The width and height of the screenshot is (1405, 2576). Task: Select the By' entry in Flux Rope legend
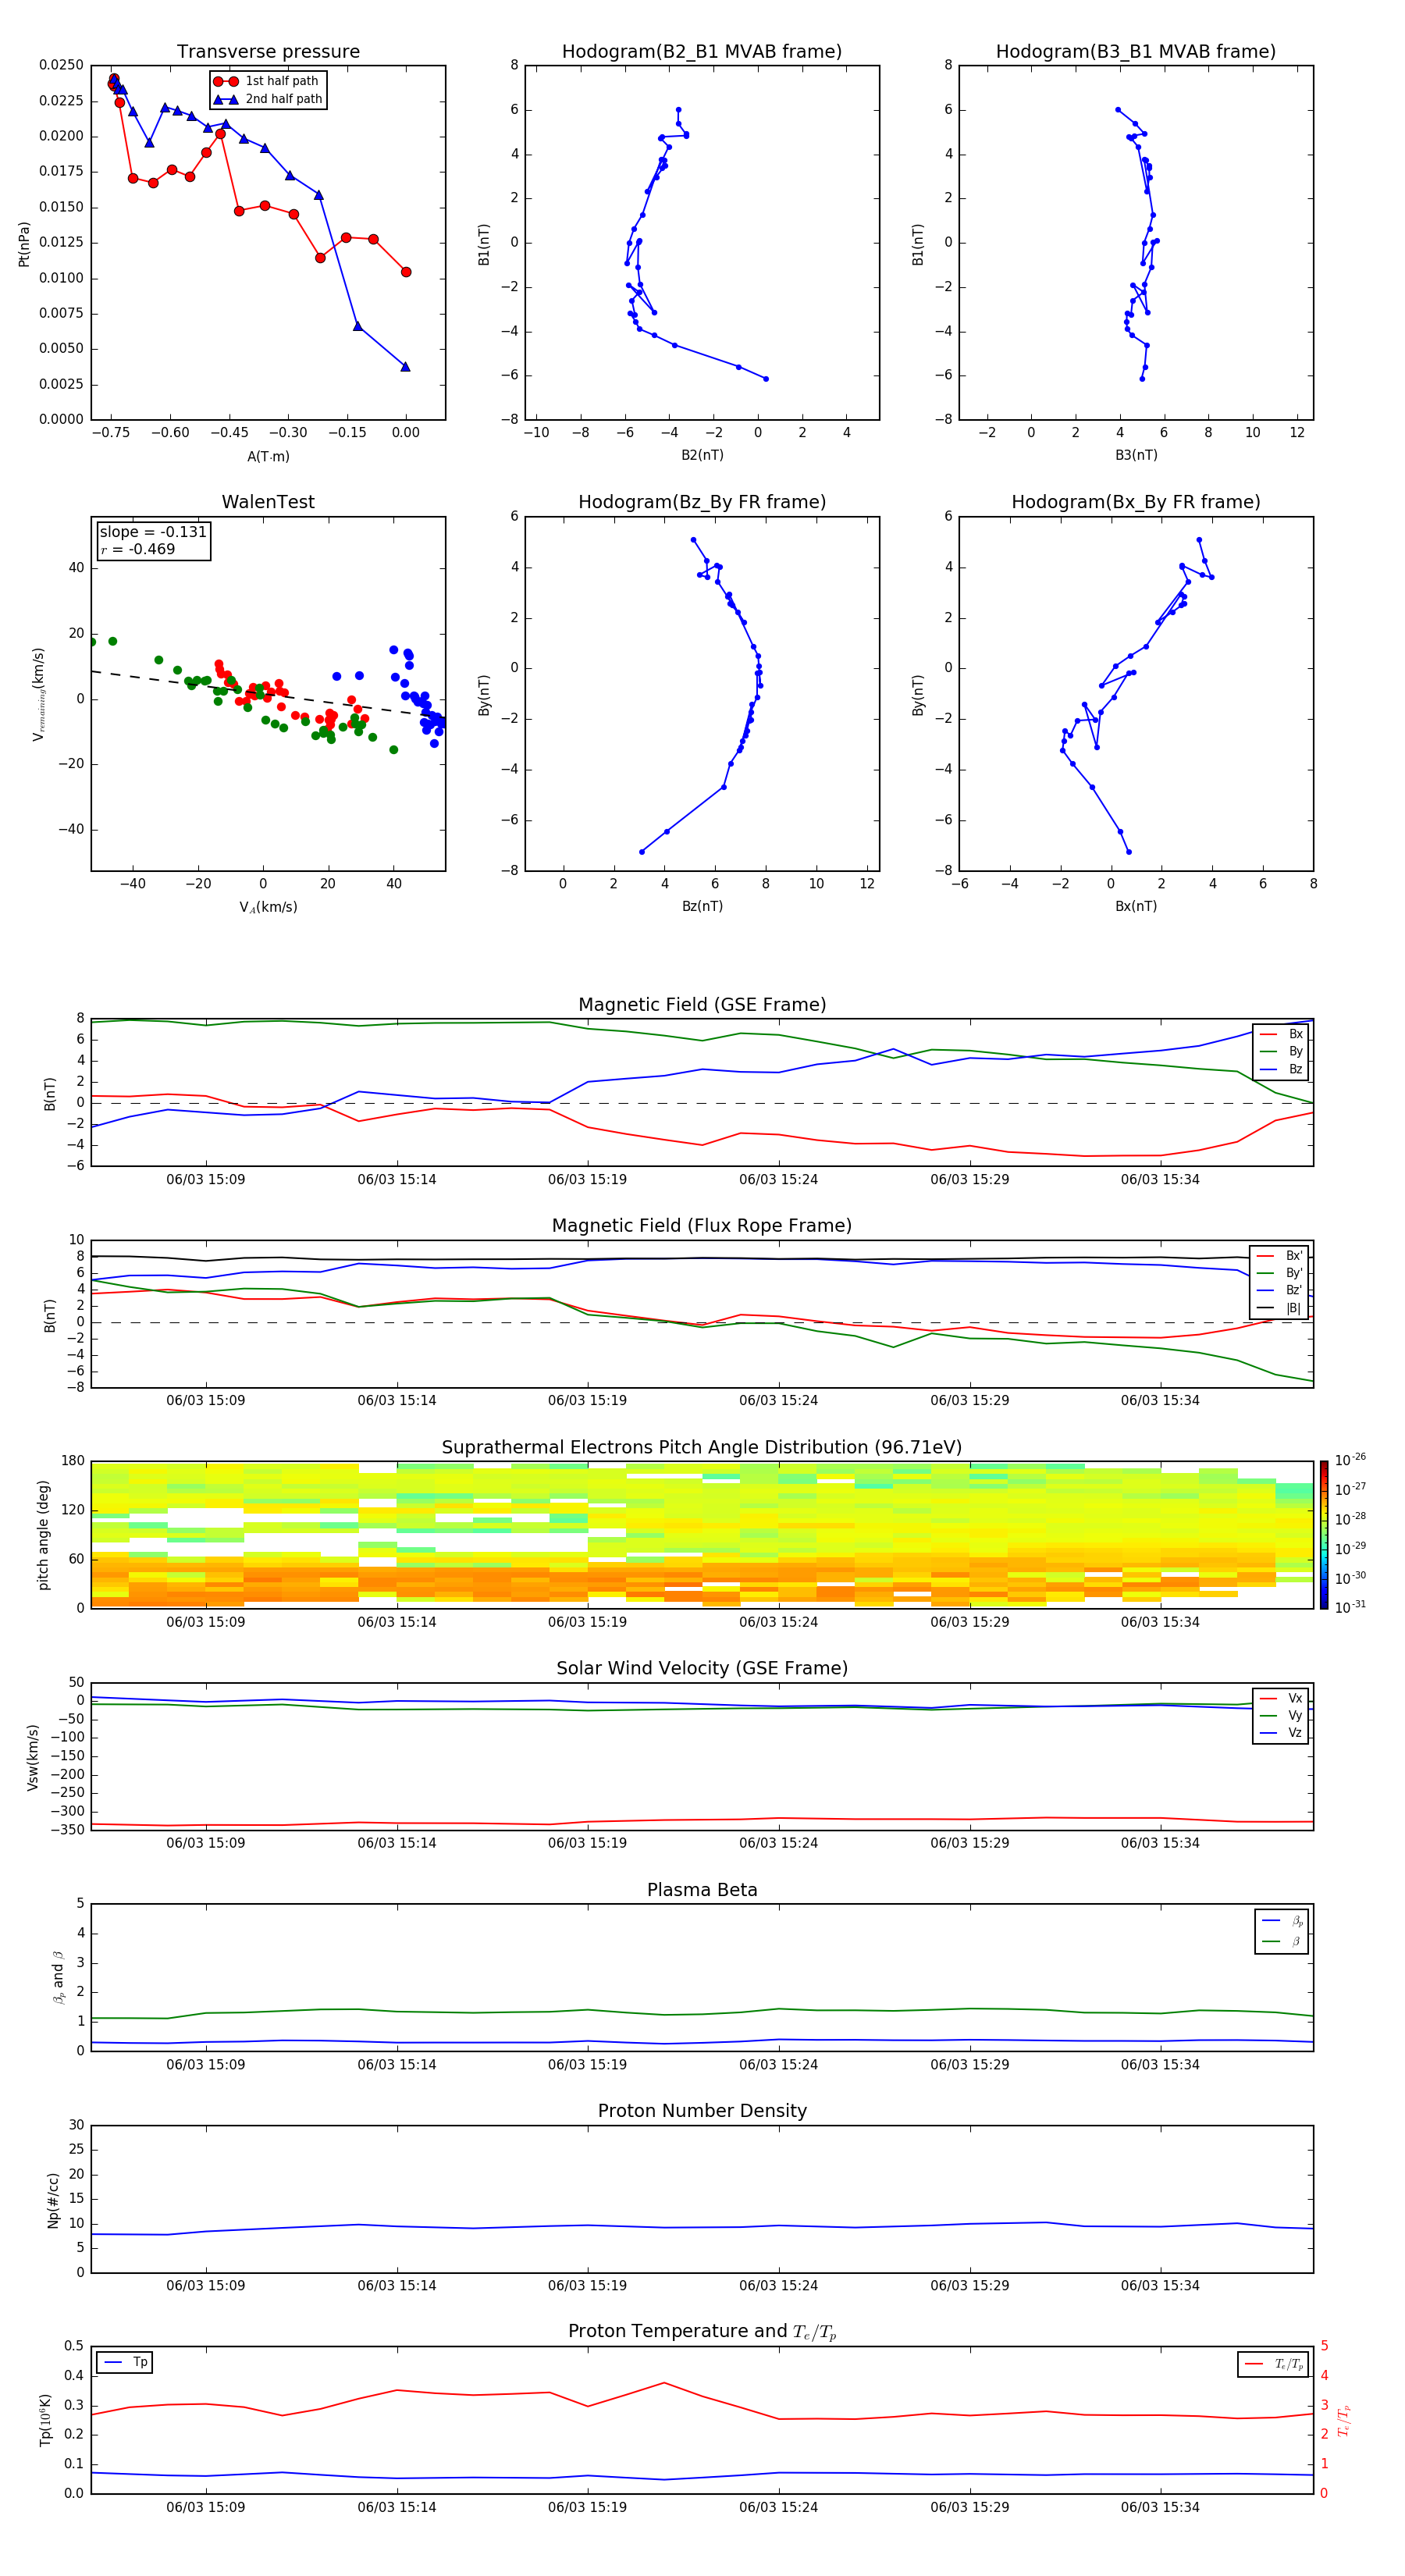click(1280, 1273)
